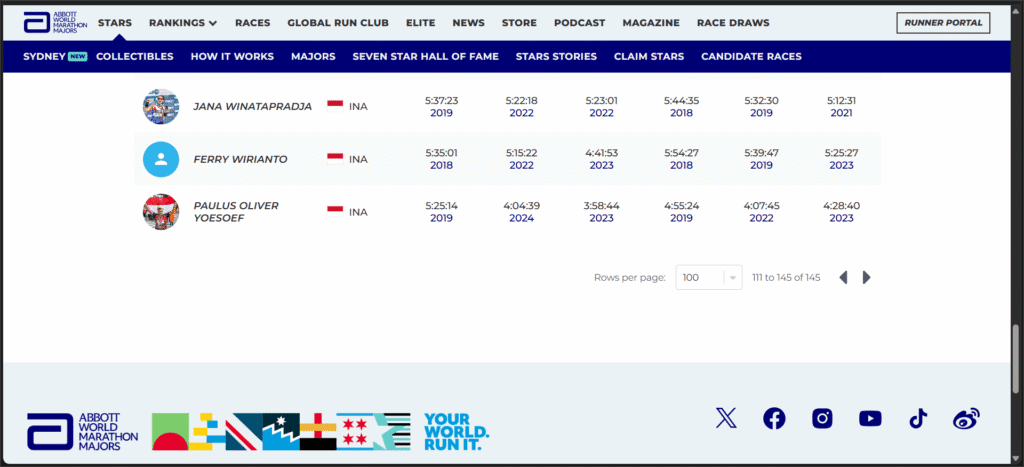
Task: Open the Weibo social icon
Action: click(x=966, y=419)
